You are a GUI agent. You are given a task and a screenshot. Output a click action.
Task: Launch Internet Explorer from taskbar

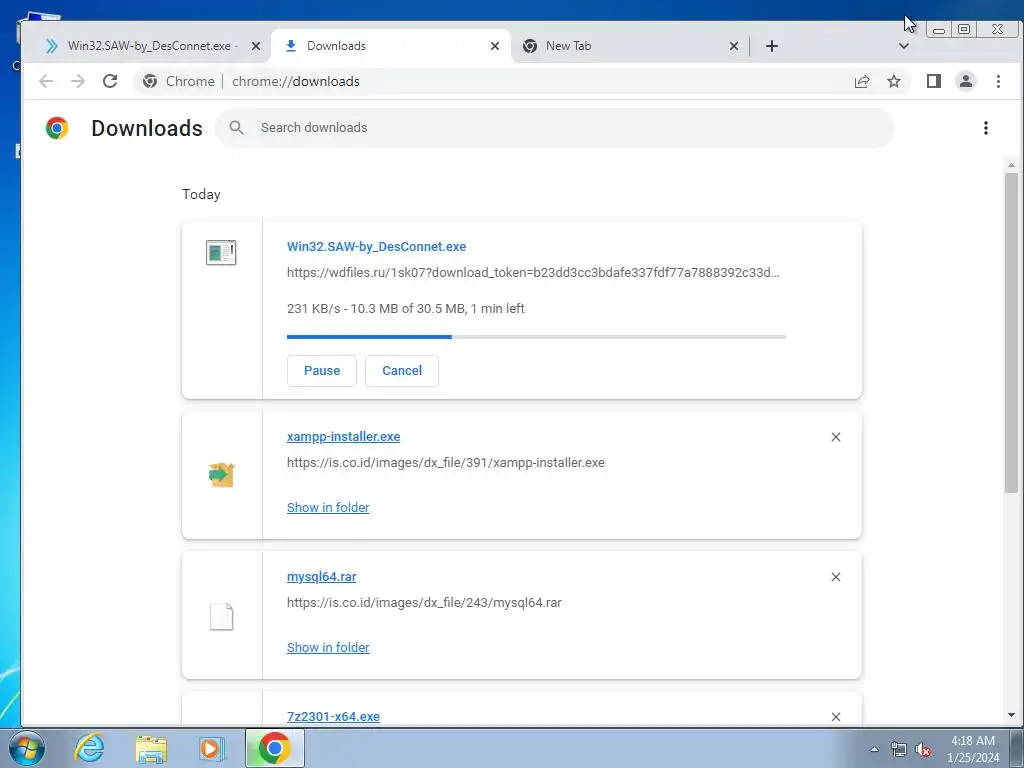click(89, 748)
